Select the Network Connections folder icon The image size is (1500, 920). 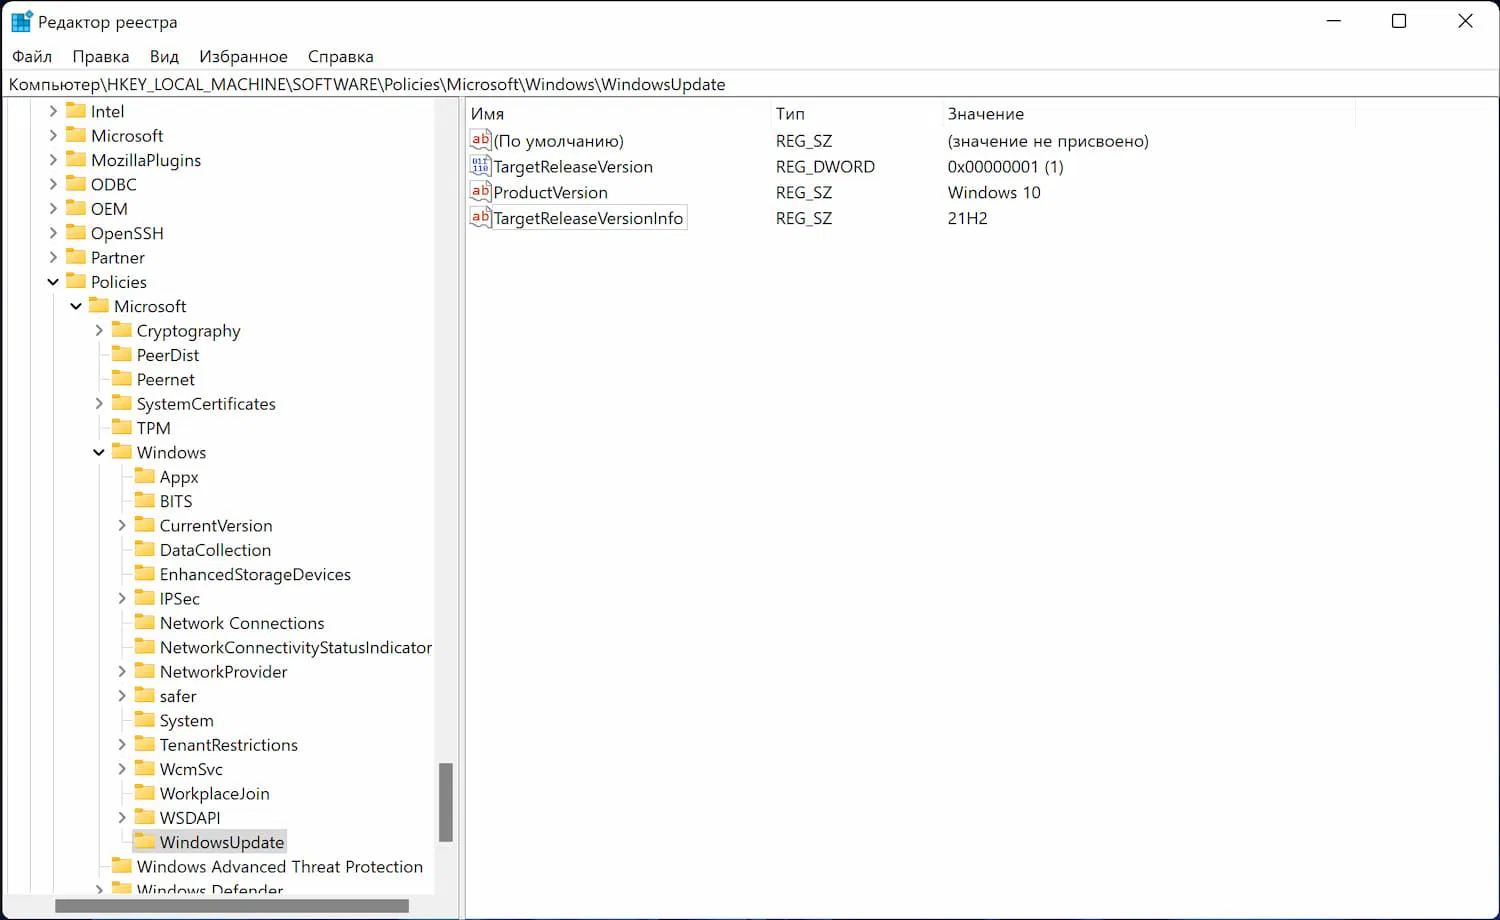click(145, 622)
